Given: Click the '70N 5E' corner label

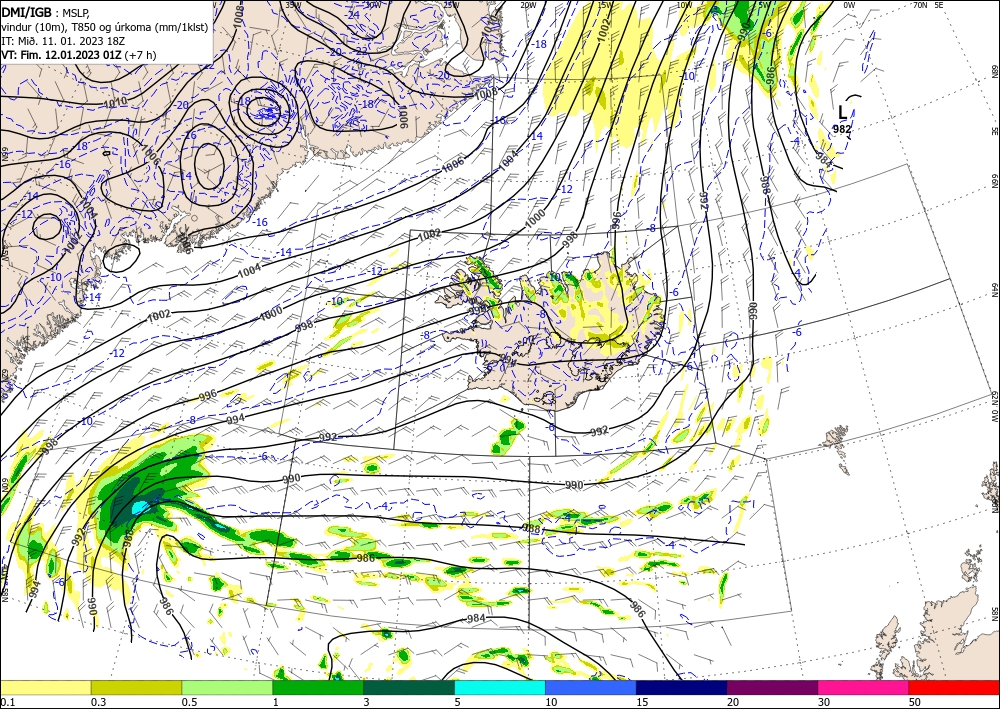Looking at the screenshot, I should (x=928, y=4).
